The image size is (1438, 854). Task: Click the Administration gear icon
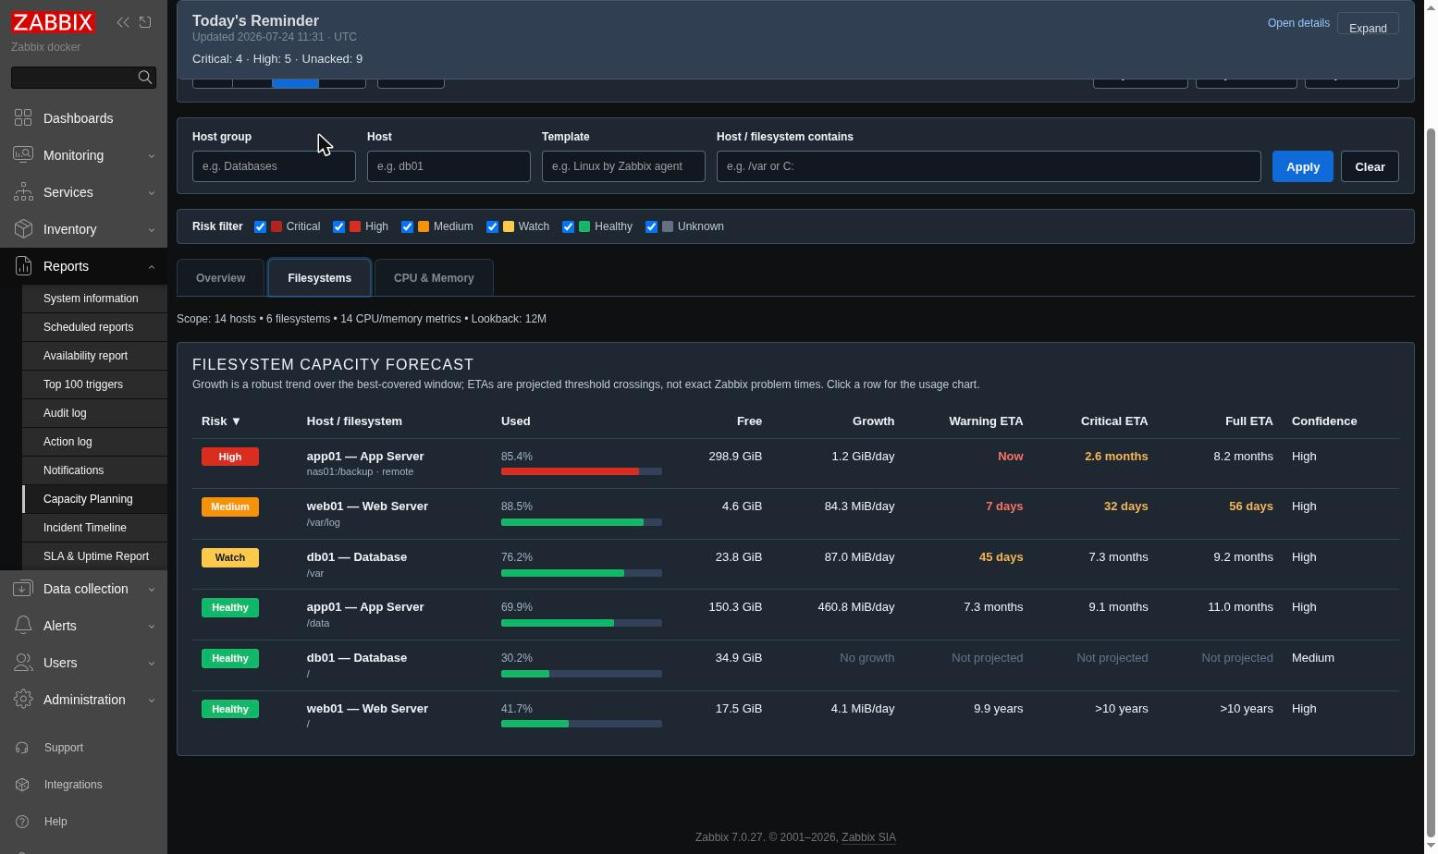[x=23, y=700]
